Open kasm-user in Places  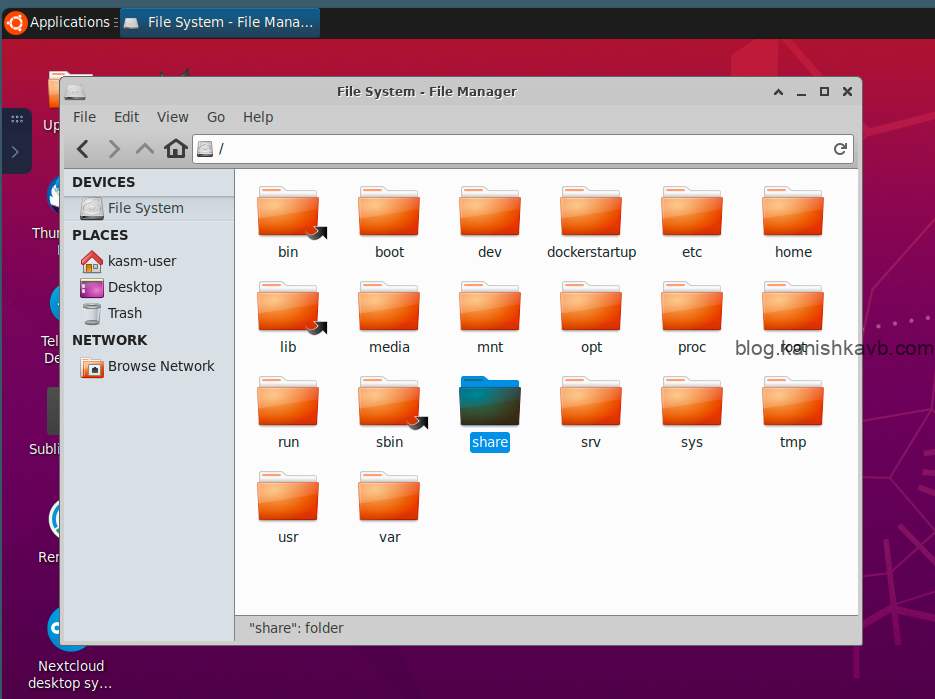click(142, 261)
